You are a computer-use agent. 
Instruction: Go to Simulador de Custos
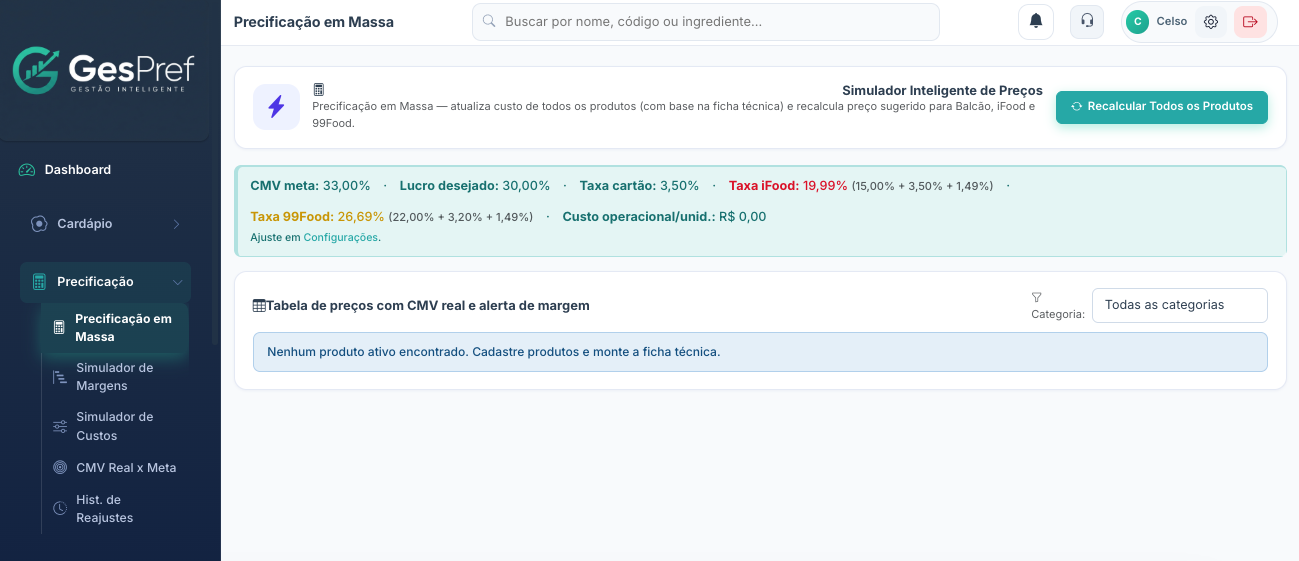[114, 426]
